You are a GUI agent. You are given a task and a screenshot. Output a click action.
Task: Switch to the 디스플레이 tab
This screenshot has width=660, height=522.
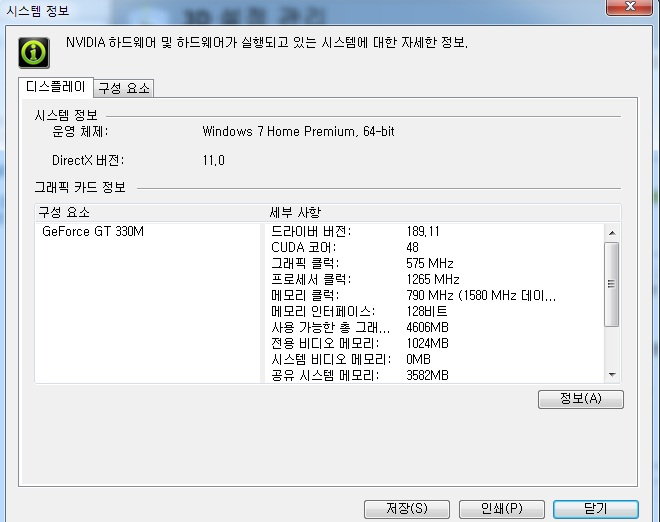click(x=56, y=87)
